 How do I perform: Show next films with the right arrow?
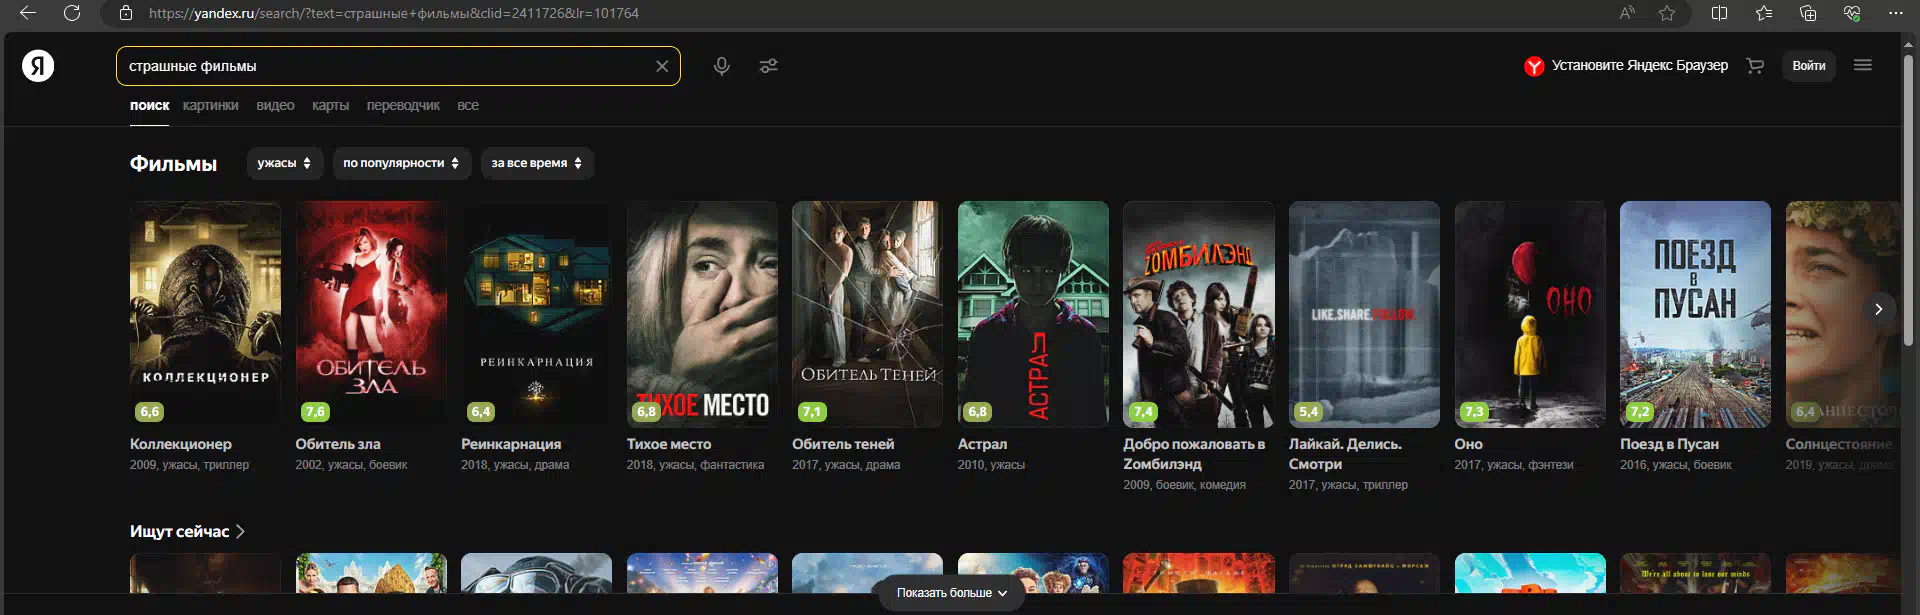click(1879, 309)
